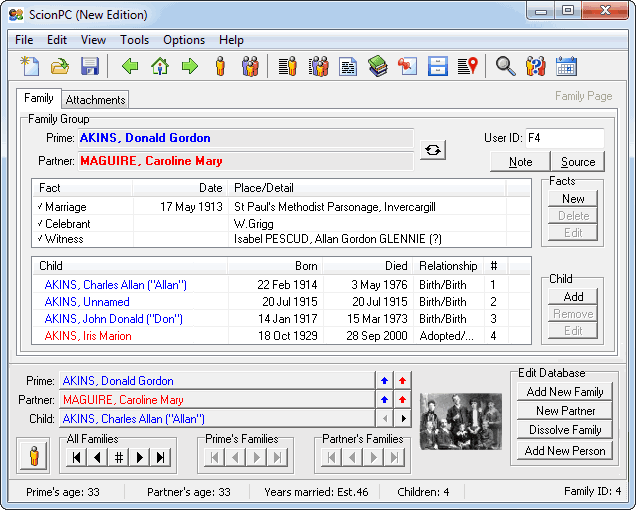Image resolution: width=636 pixels, height=510 pixels.
Task: Click the New database toolbar icon
Action: pyautogui.click(x=30, y=66)
